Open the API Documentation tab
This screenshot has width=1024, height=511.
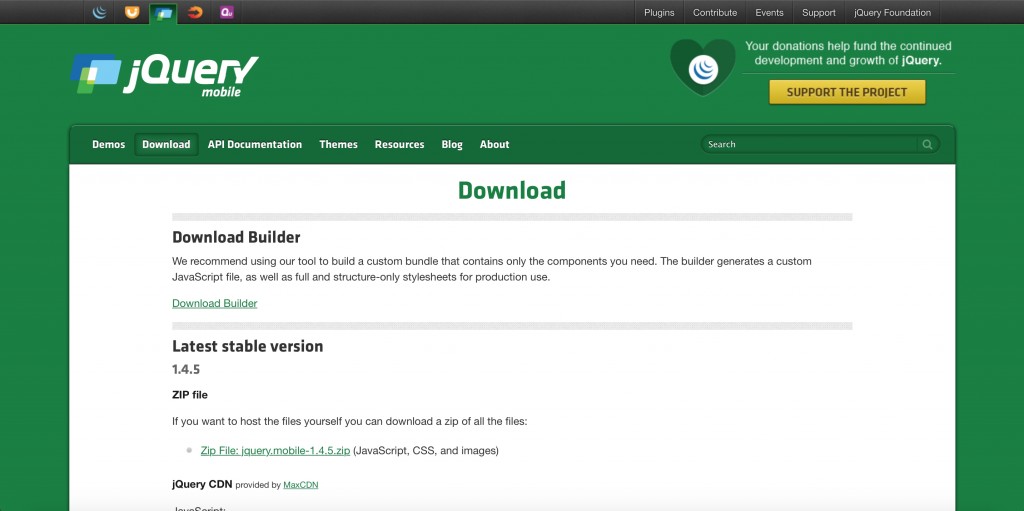(255, 144)
